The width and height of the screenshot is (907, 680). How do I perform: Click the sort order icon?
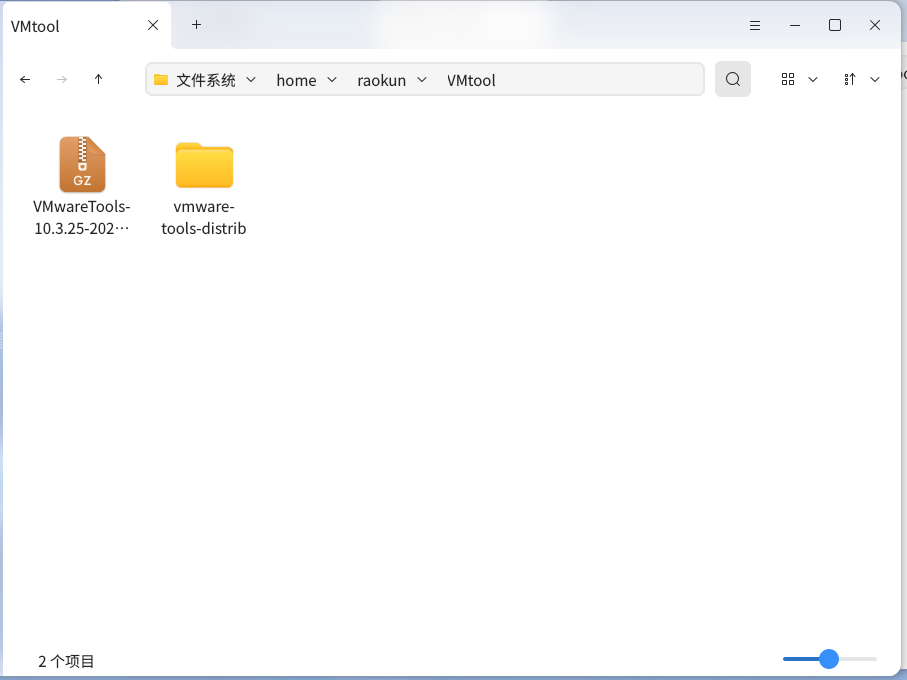(850, 79)
